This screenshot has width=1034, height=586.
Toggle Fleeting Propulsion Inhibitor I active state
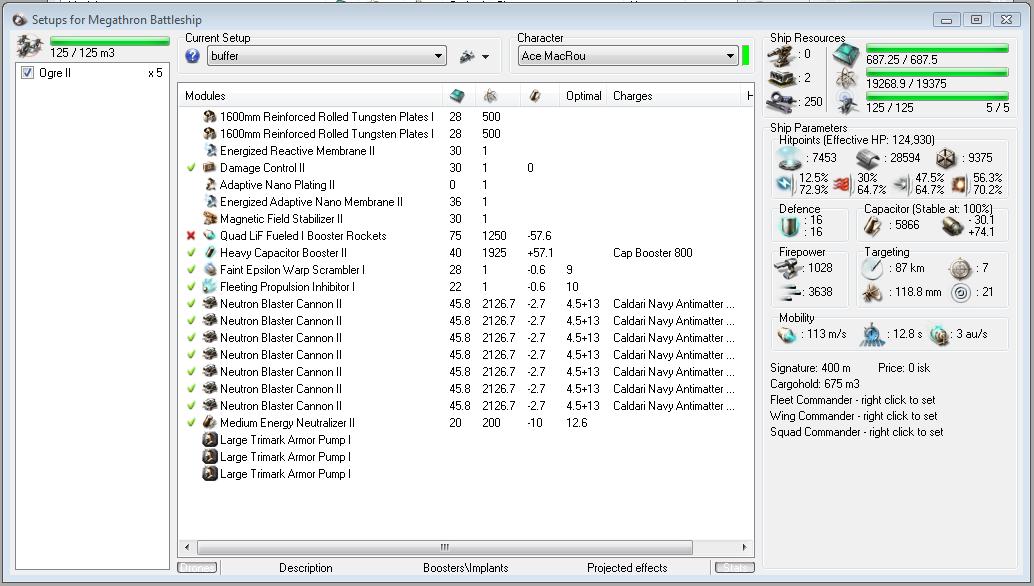pos(191,287)
